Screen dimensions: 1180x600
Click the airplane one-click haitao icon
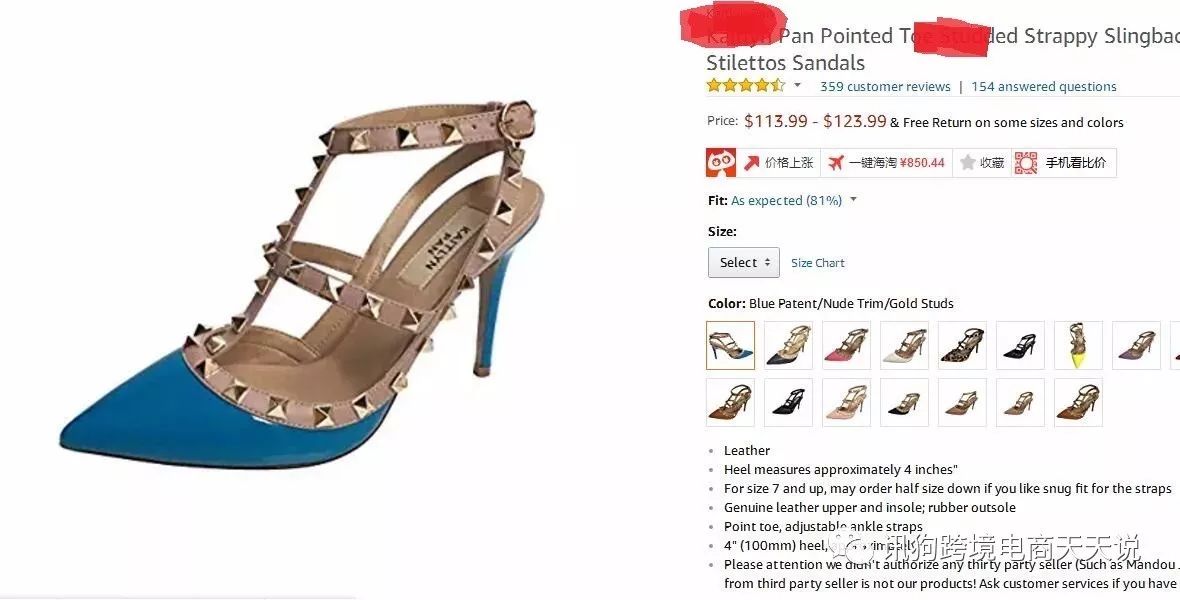835,163
